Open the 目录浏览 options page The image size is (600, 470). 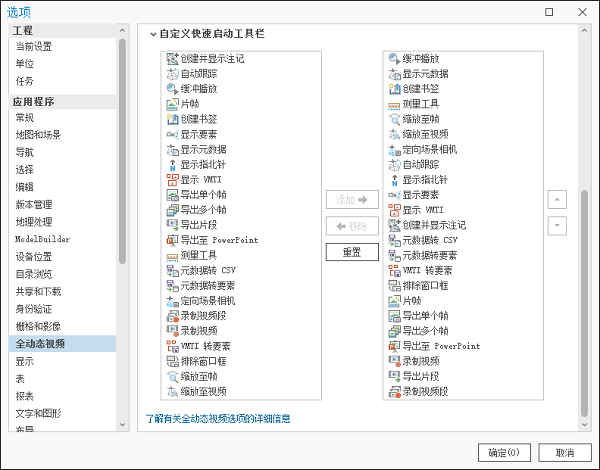[33, 274]
